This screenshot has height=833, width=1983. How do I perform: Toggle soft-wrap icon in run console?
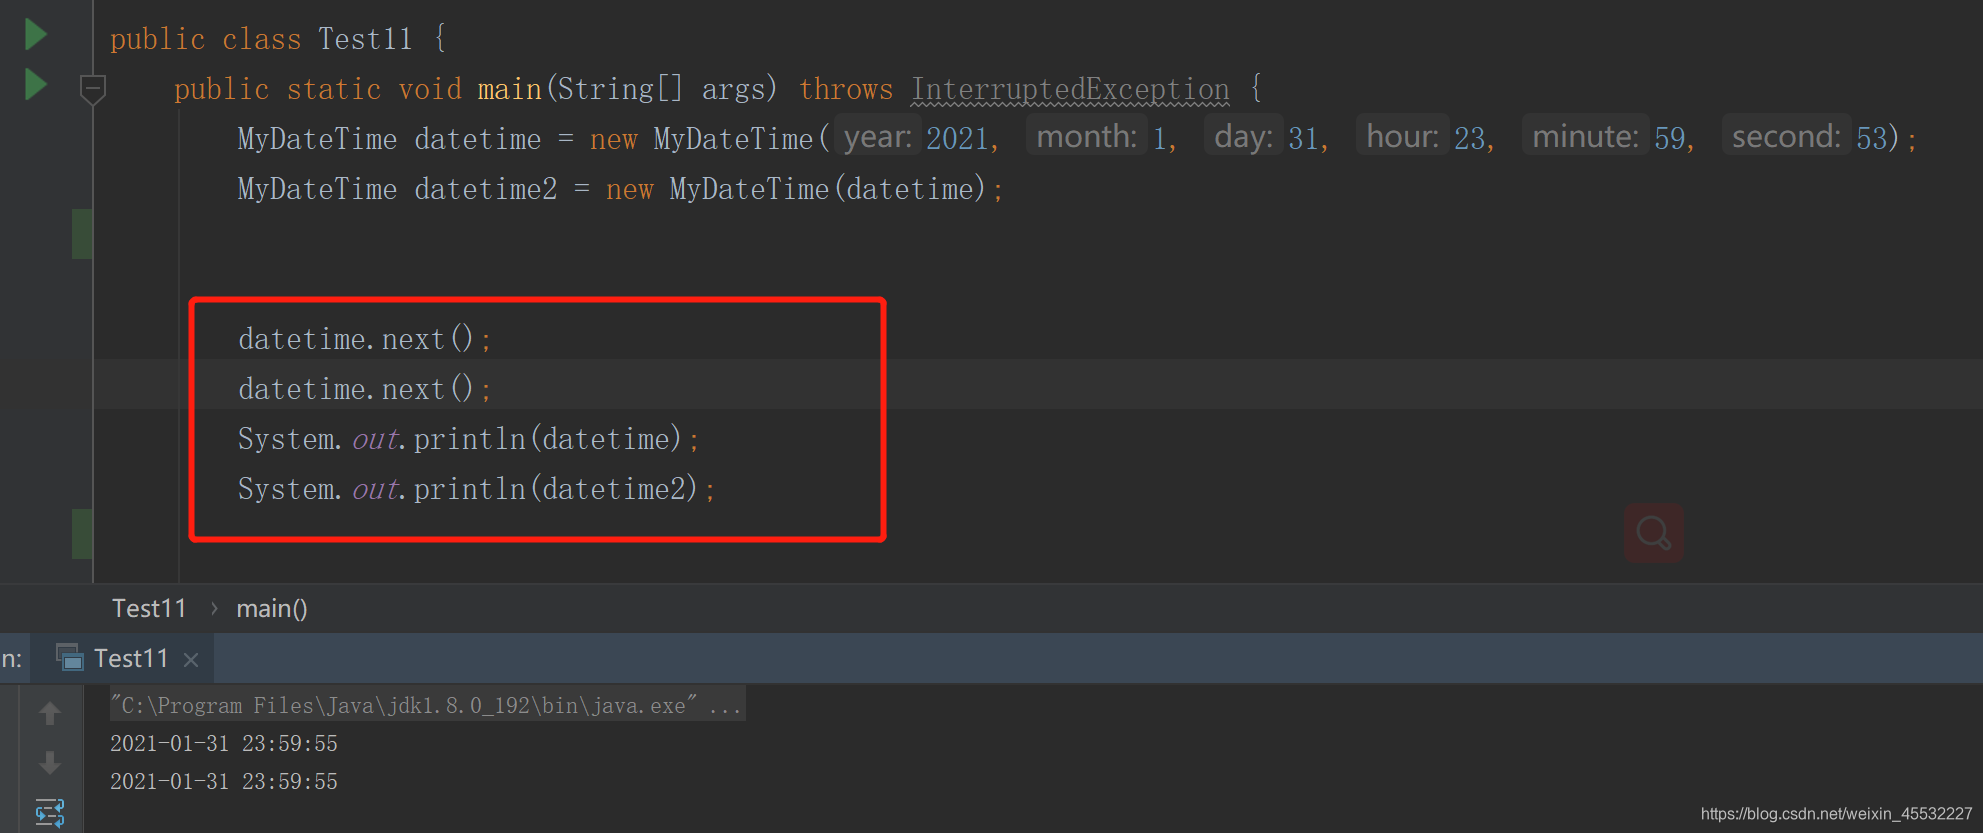click(50, 813)
